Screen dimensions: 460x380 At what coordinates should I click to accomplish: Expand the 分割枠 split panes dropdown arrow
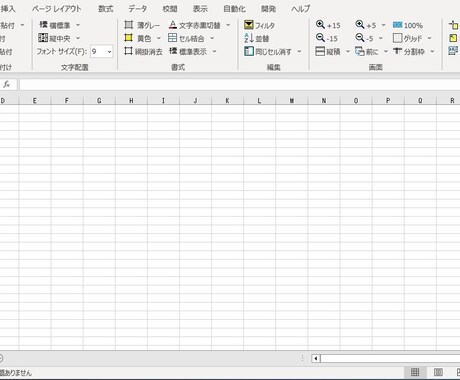point(432,51)
